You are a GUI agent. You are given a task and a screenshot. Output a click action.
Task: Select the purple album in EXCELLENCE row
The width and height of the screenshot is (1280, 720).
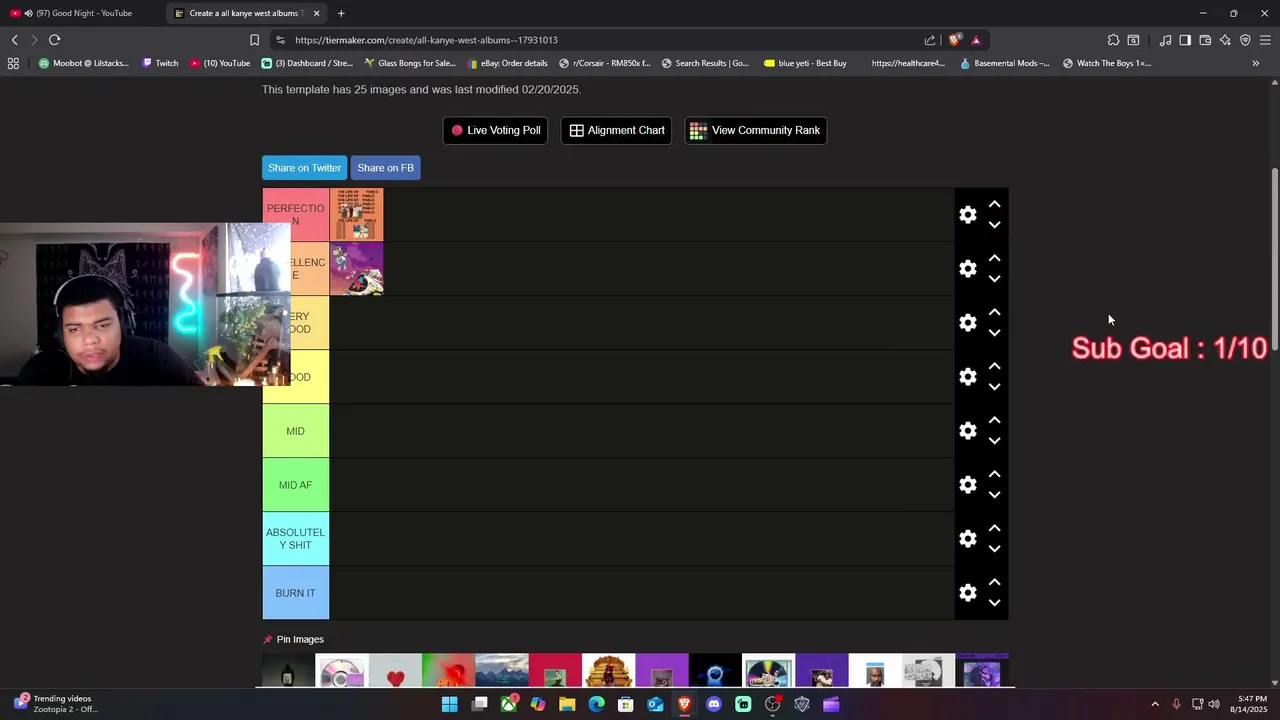click(x=357, y=268)
